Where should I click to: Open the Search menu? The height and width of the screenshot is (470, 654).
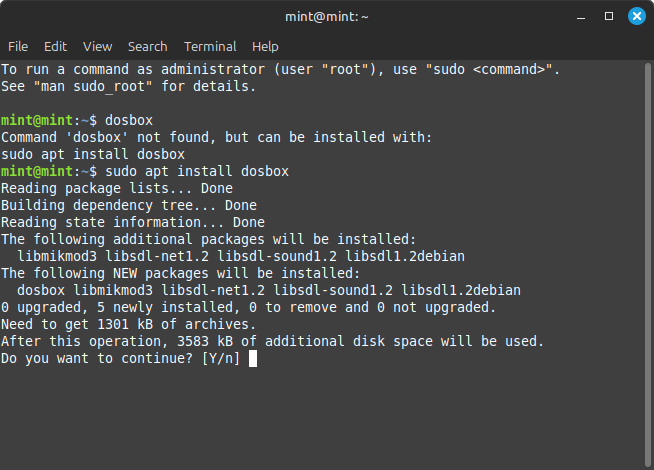147,46
